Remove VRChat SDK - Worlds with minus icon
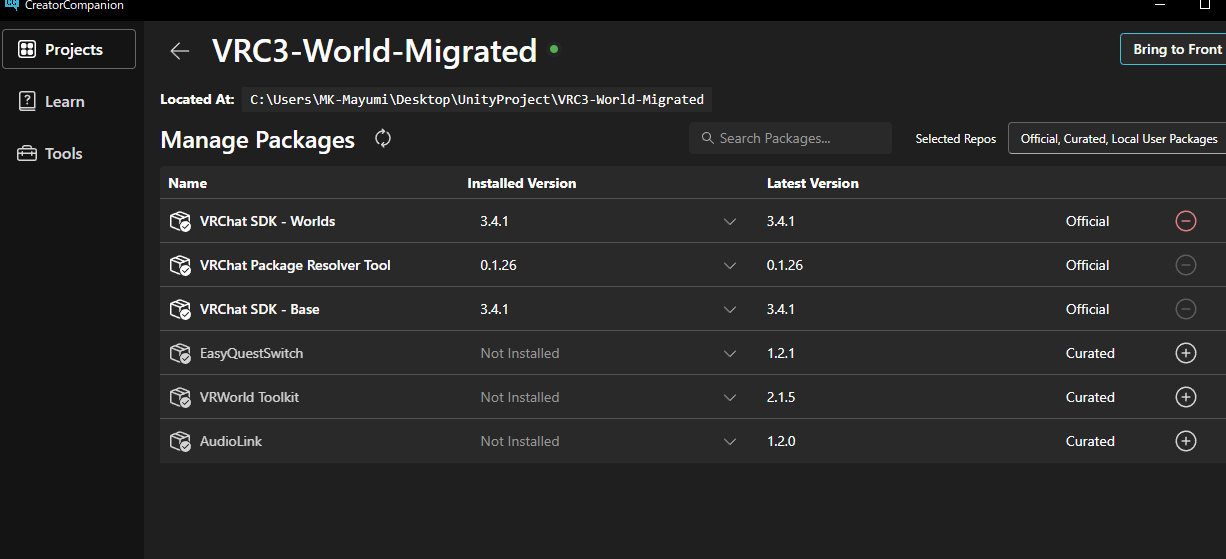This screenshot has height=559, width=1226. (1186, 221)
